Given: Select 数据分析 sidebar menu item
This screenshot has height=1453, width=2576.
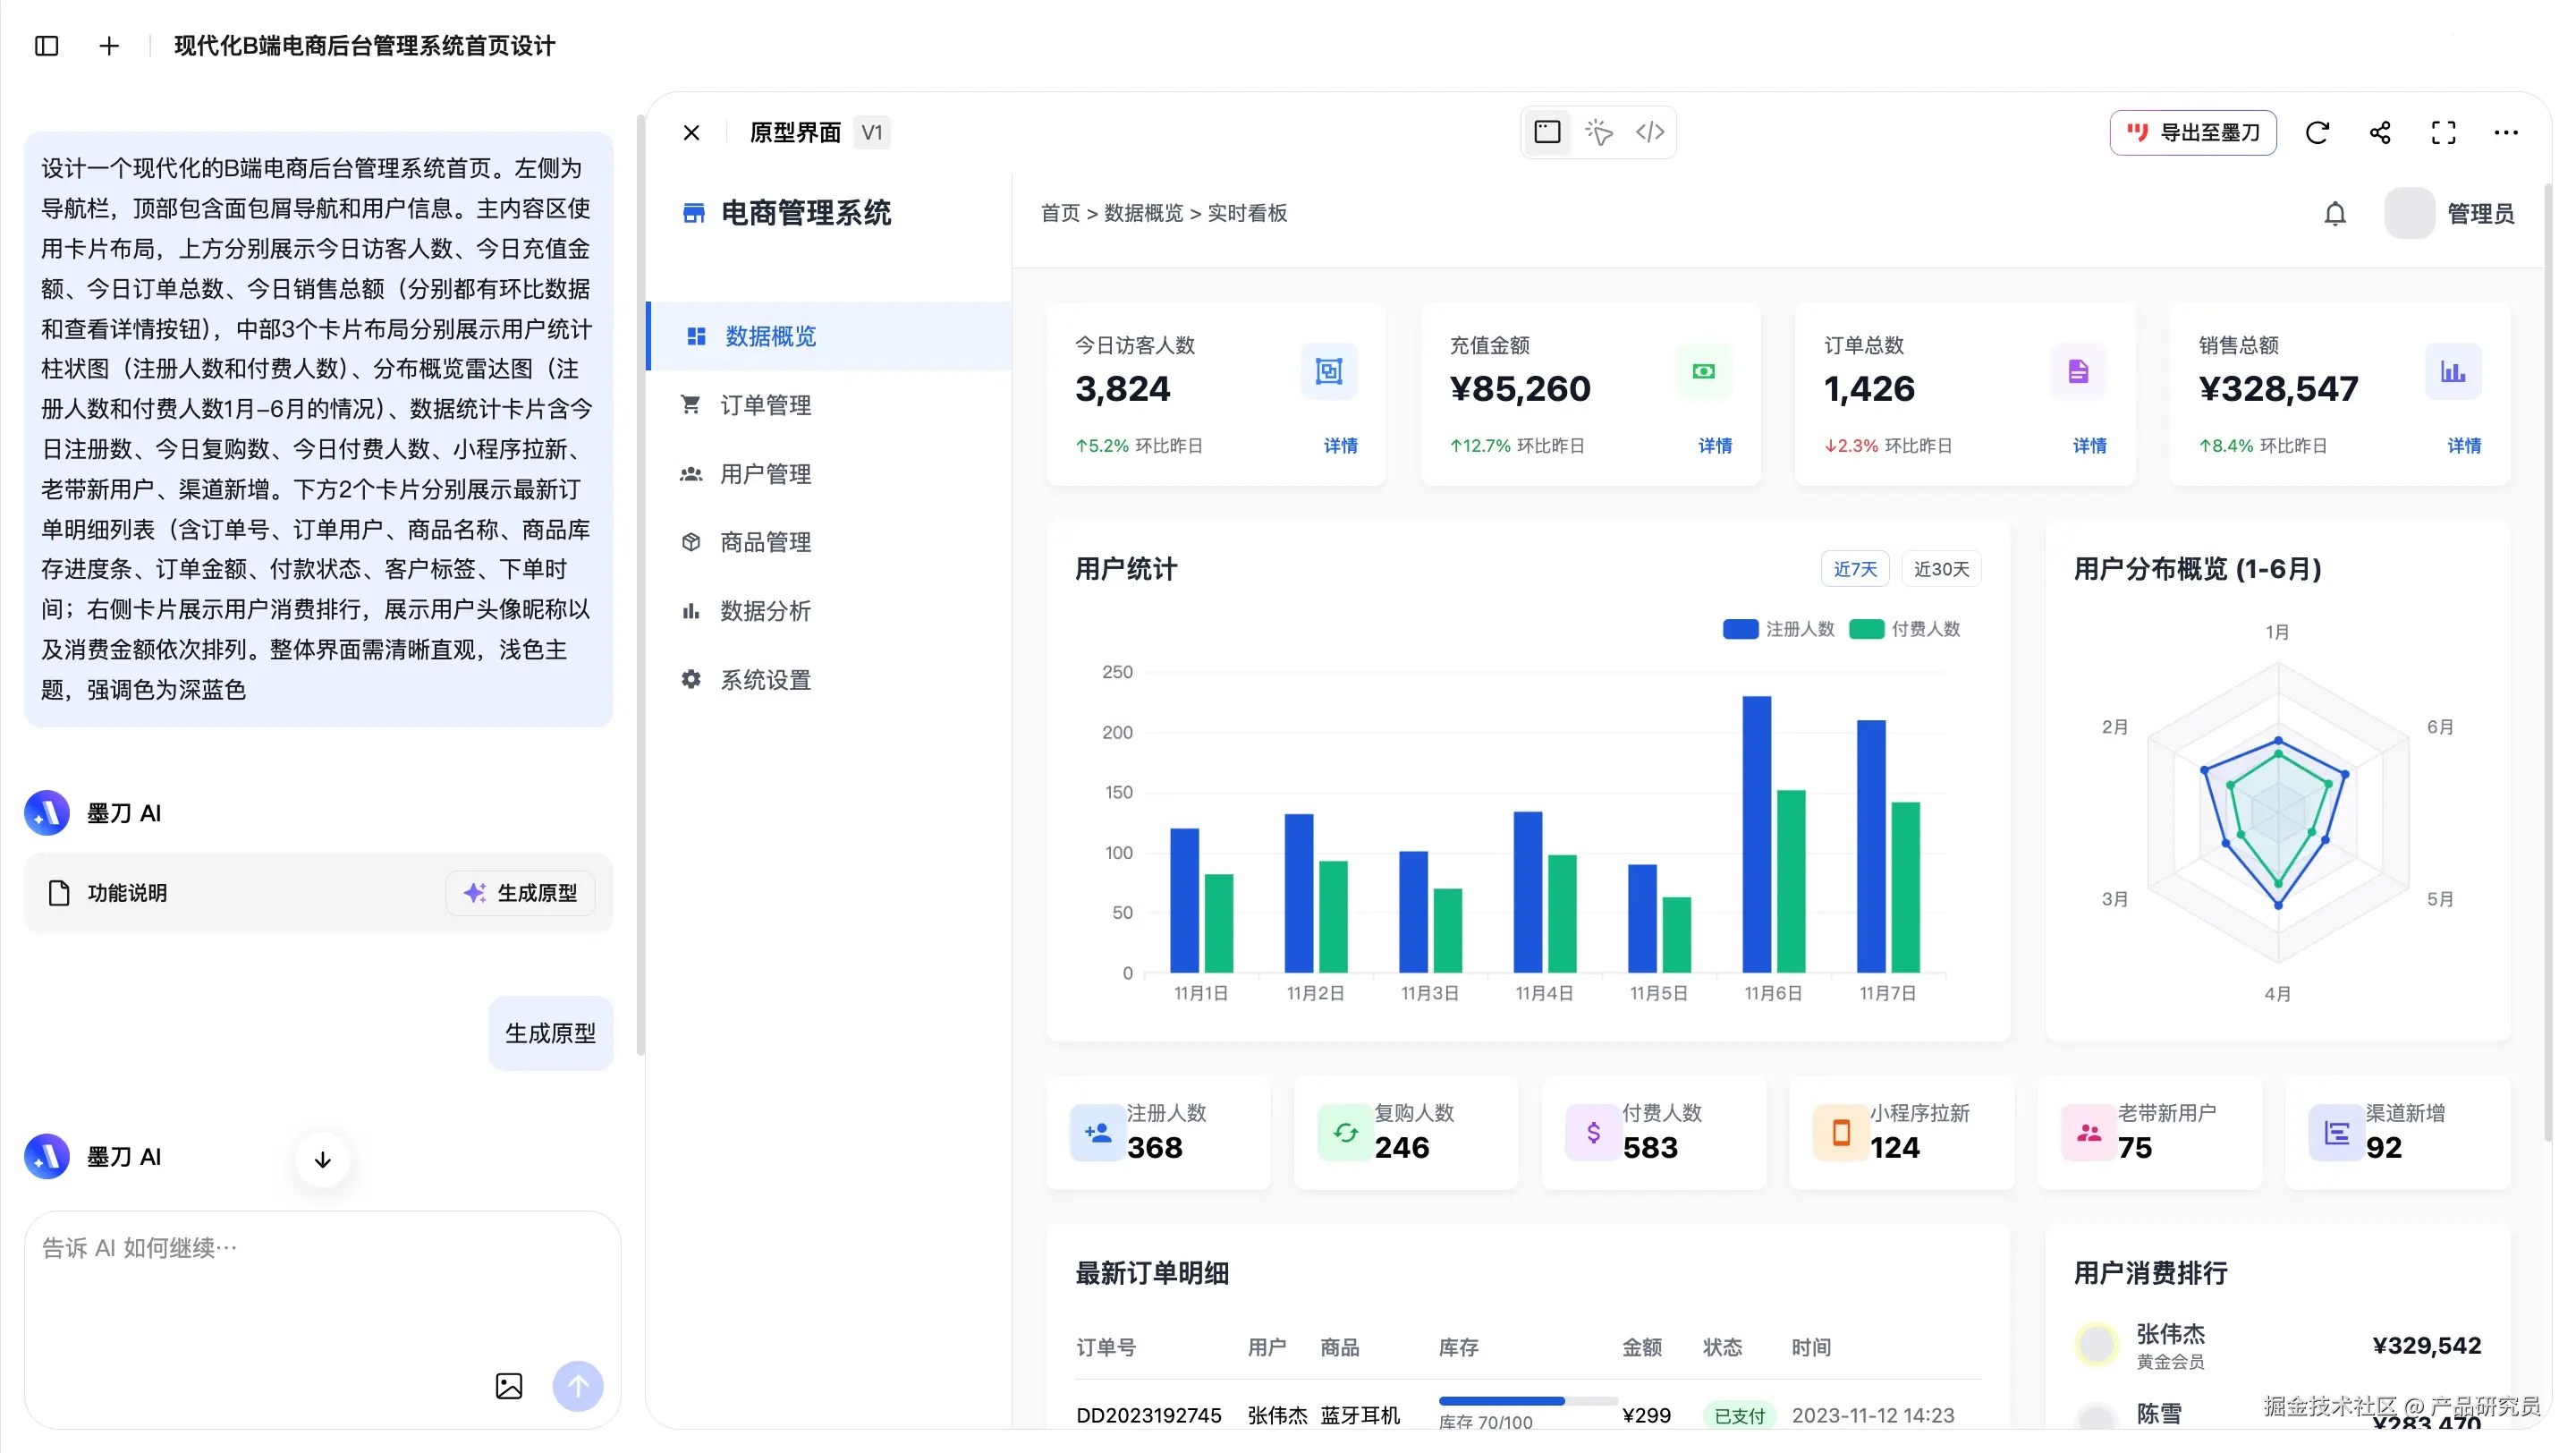Looking at the screenshot, I should pos(765,611).
